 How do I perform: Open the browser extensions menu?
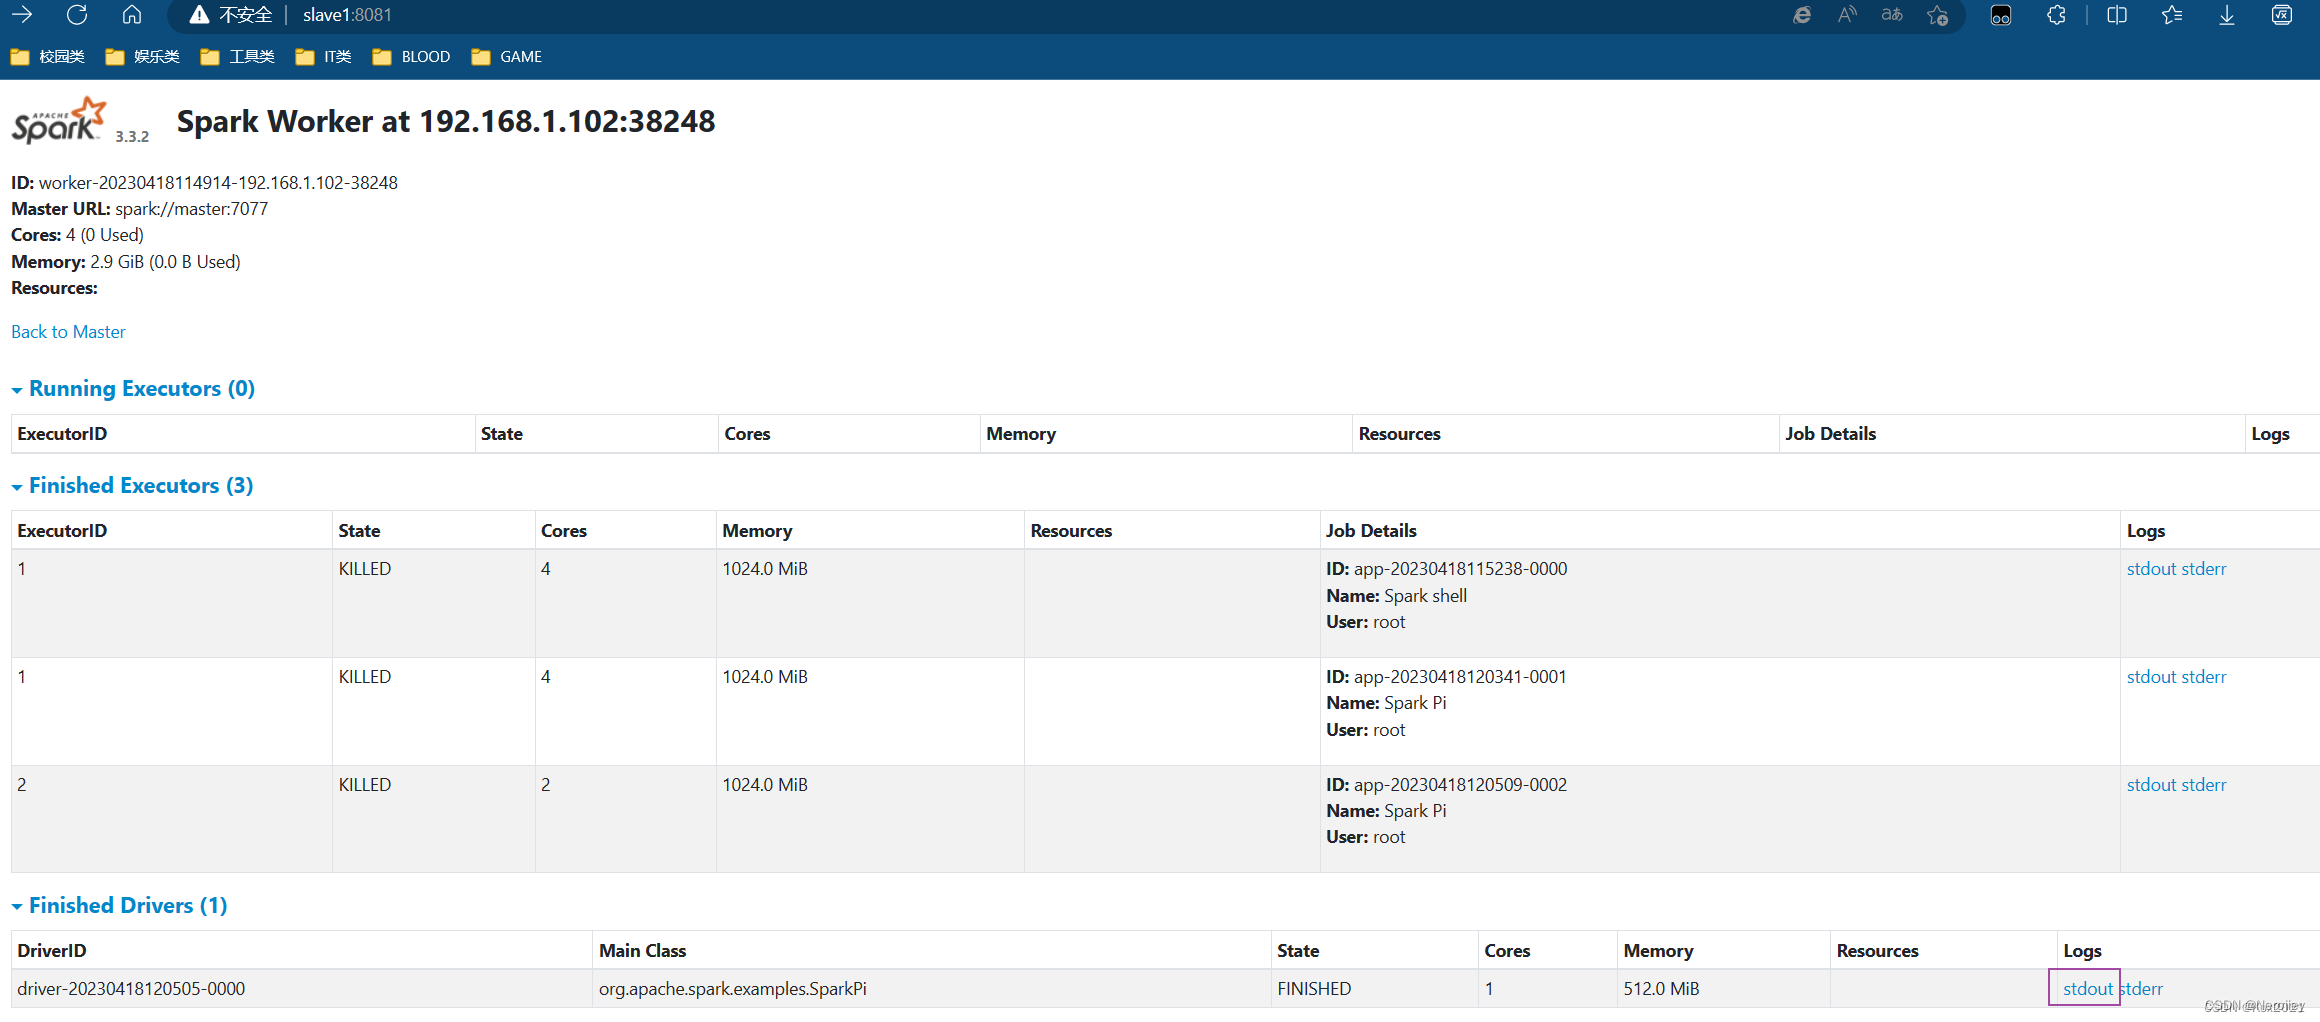pyautogui.click(x=2056, y=15)
